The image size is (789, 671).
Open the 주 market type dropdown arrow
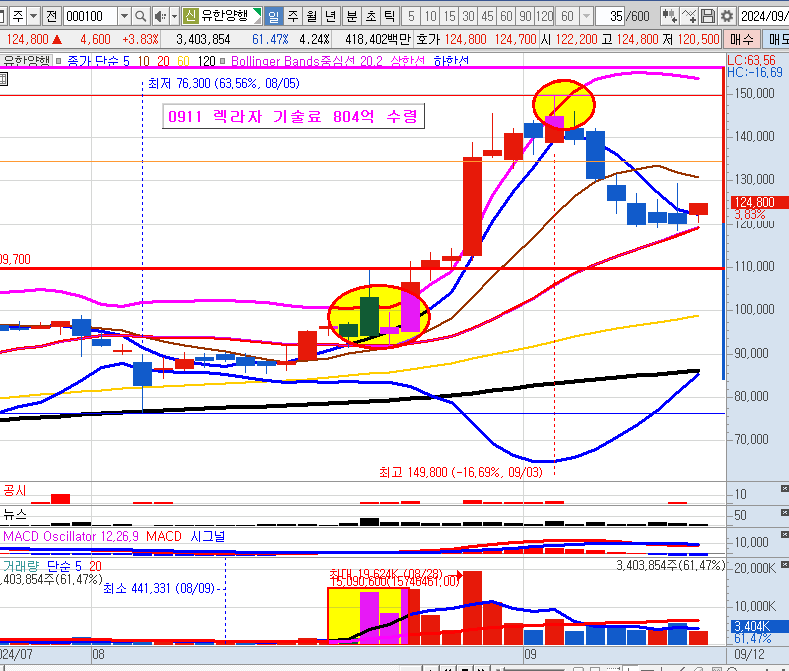click(x=35, y=16)
